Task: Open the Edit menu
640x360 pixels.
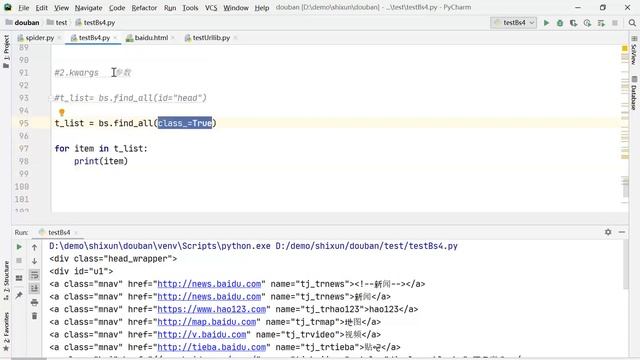Action: pyautogui.click(x=42, y=8)
